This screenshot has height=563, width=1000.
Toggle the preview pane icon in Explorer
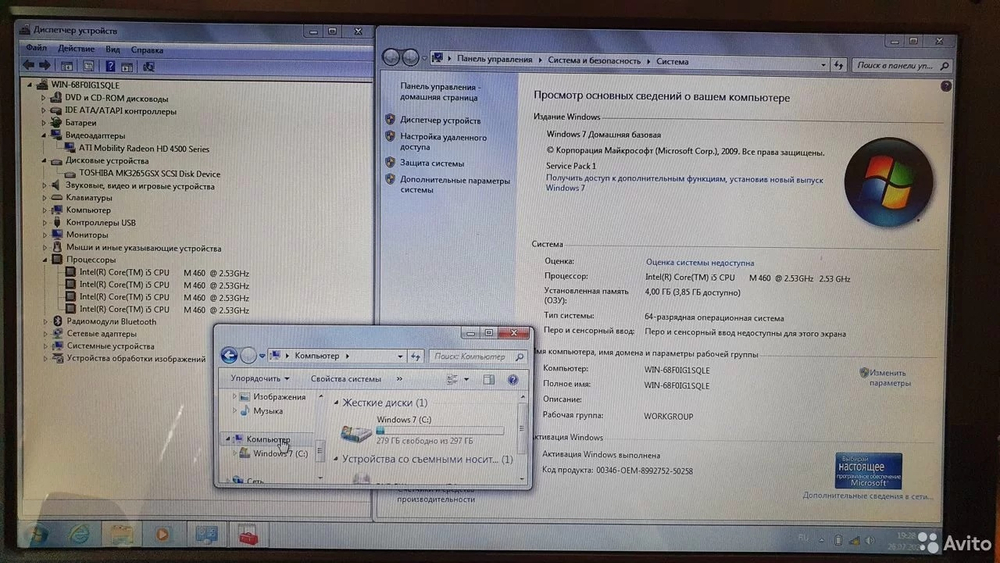[x=489, y=379]
